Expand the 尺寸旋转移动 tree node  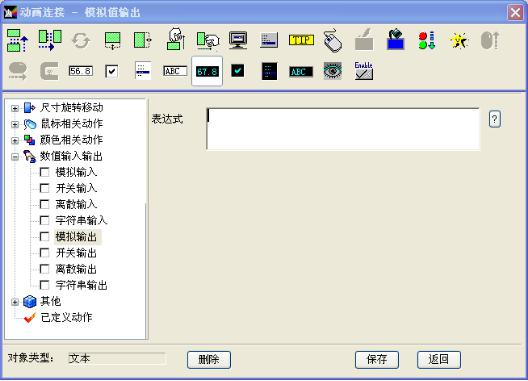[14, 108]
